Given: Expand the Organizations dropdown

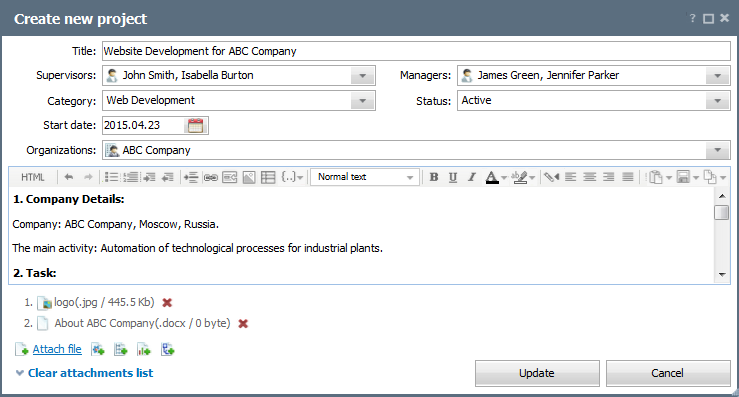Looking at the screenshot, I should click(717, 150).
